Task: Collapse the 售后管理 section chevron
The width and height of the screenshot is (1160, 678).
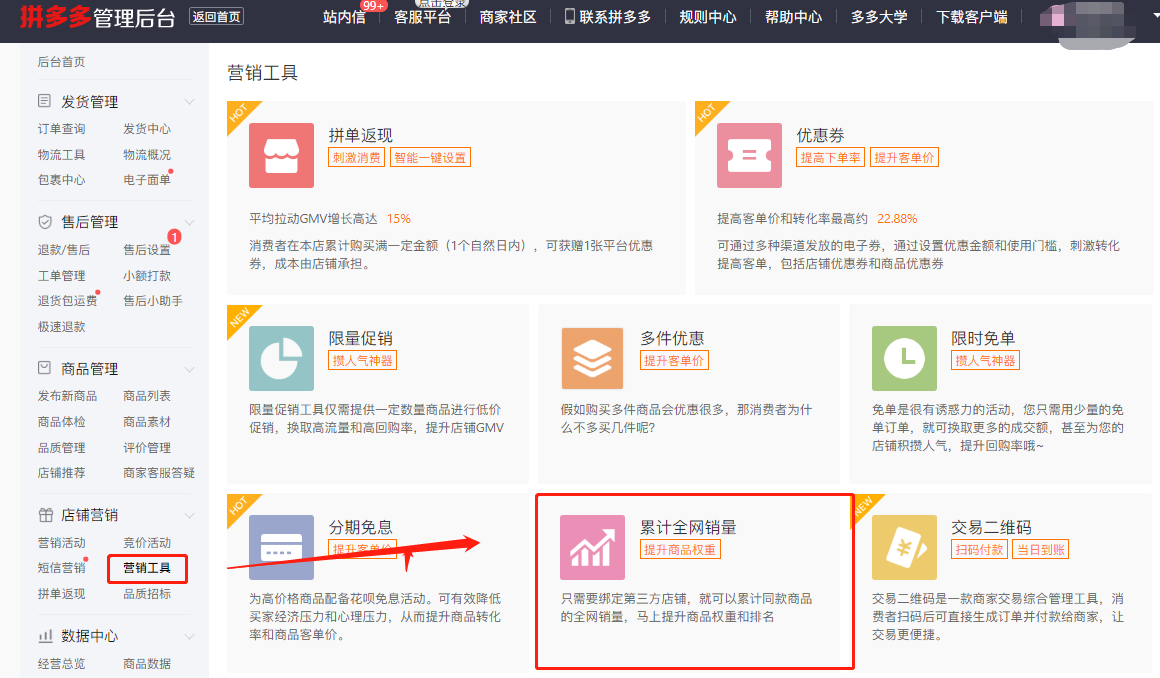Action: pyautogui.click(x=189, y=222)
